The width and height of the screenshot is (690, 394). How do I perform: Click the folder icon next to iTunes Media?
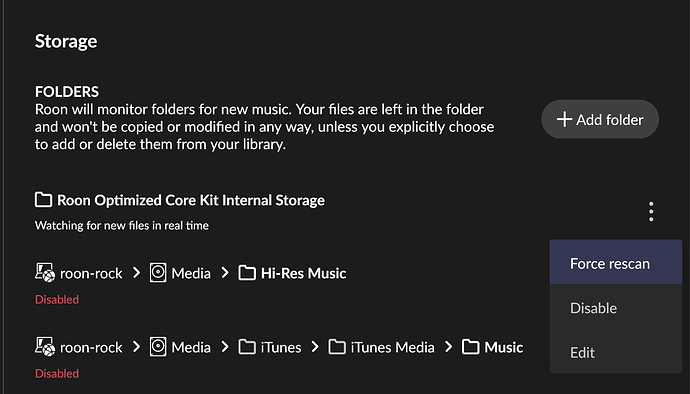pyautogui.click(x=337, y=347)
